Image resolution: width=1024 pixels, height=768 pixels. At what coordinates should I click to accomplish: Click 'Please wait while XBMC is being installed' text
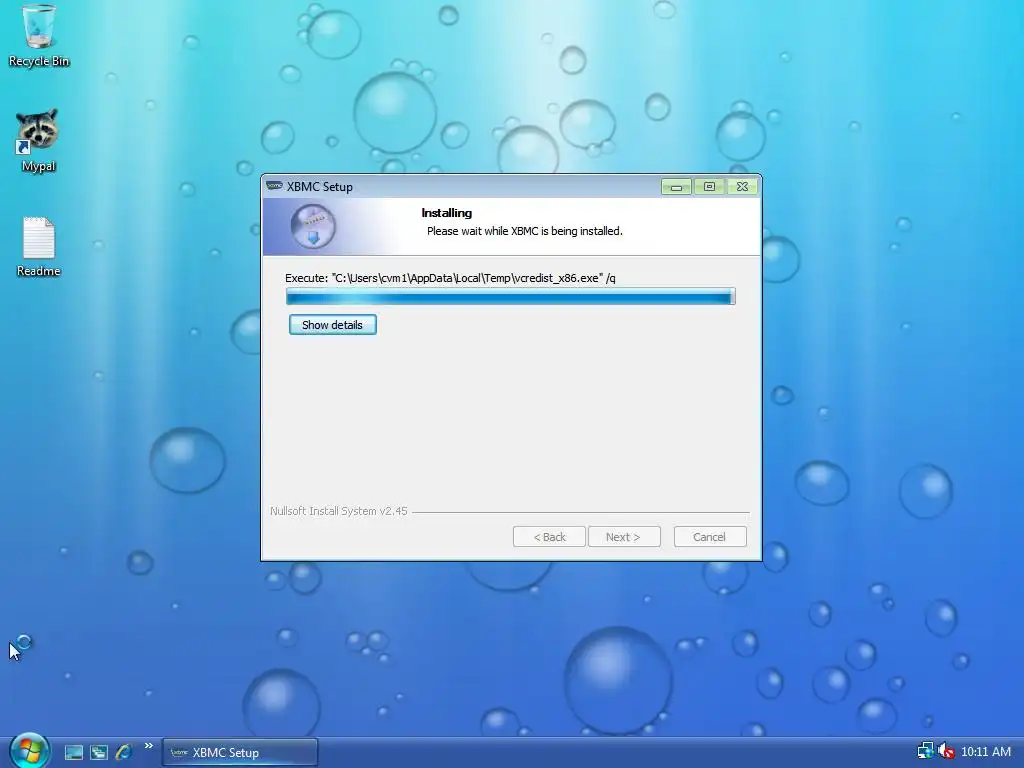(524, 231)
